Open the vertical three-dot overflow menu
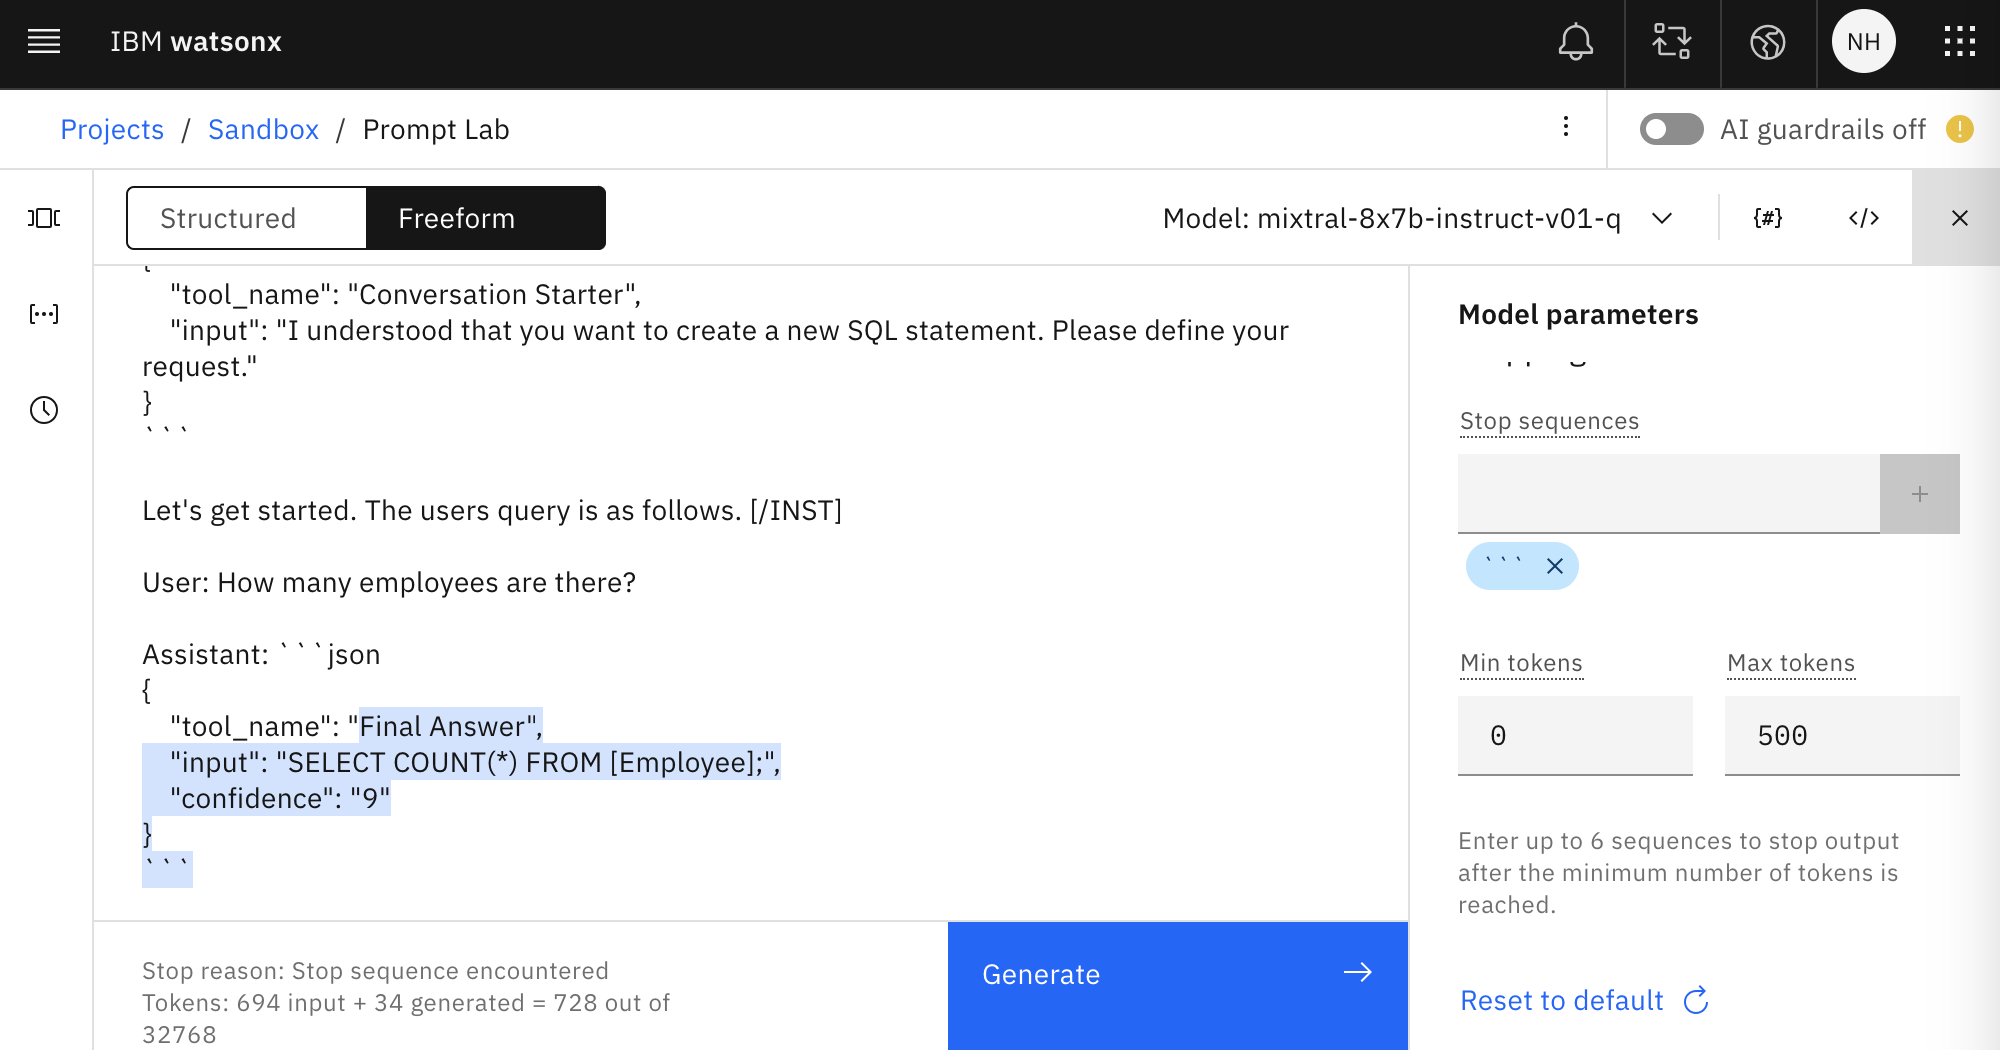This screenshot has height=1050, width=2000. [x=1565, y=127]
